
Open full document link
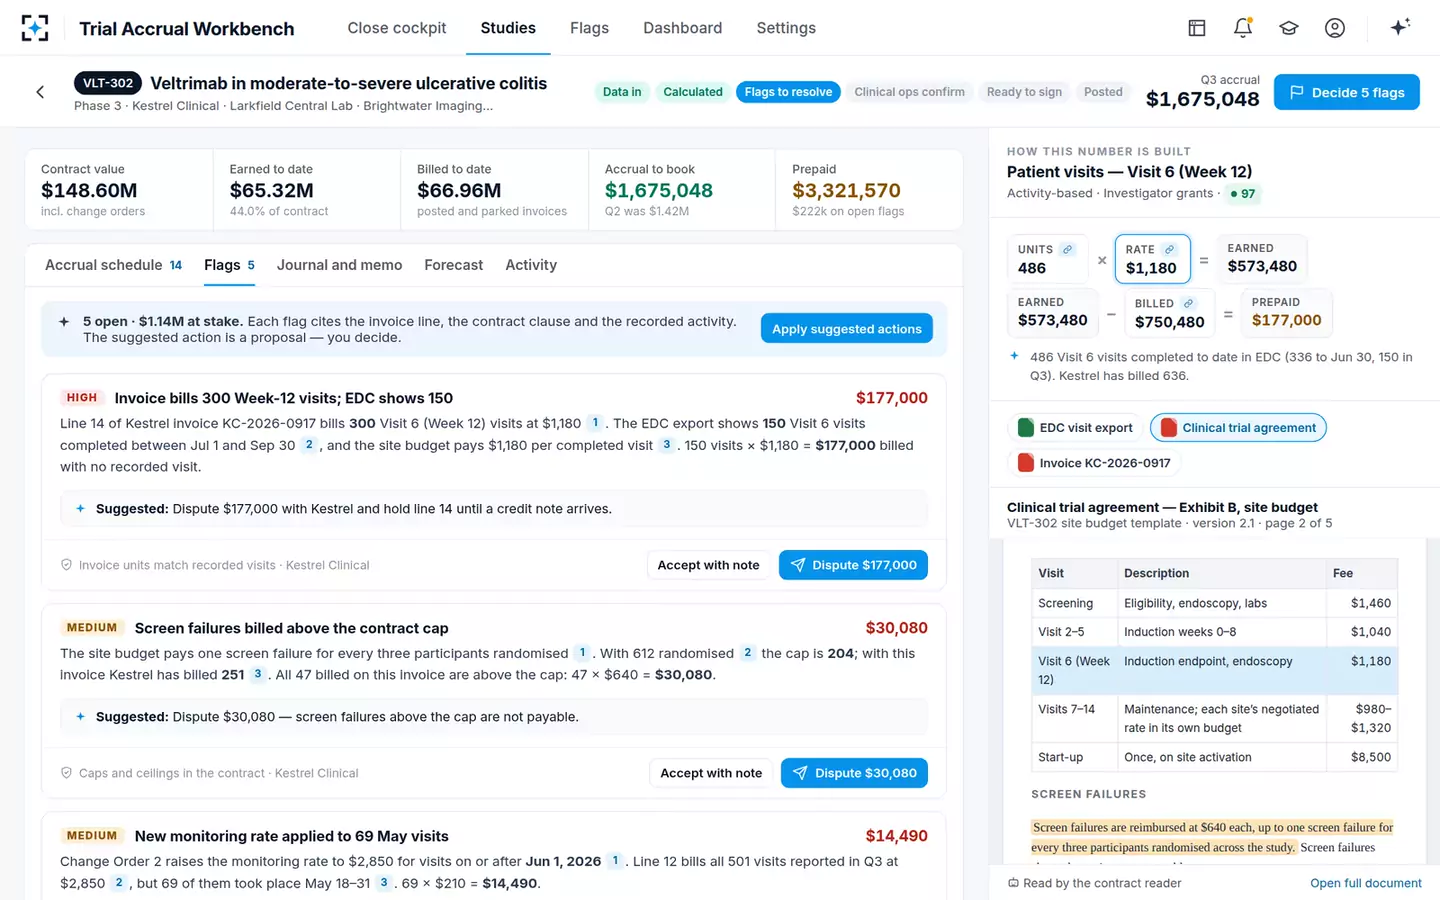pos(1366,883)
